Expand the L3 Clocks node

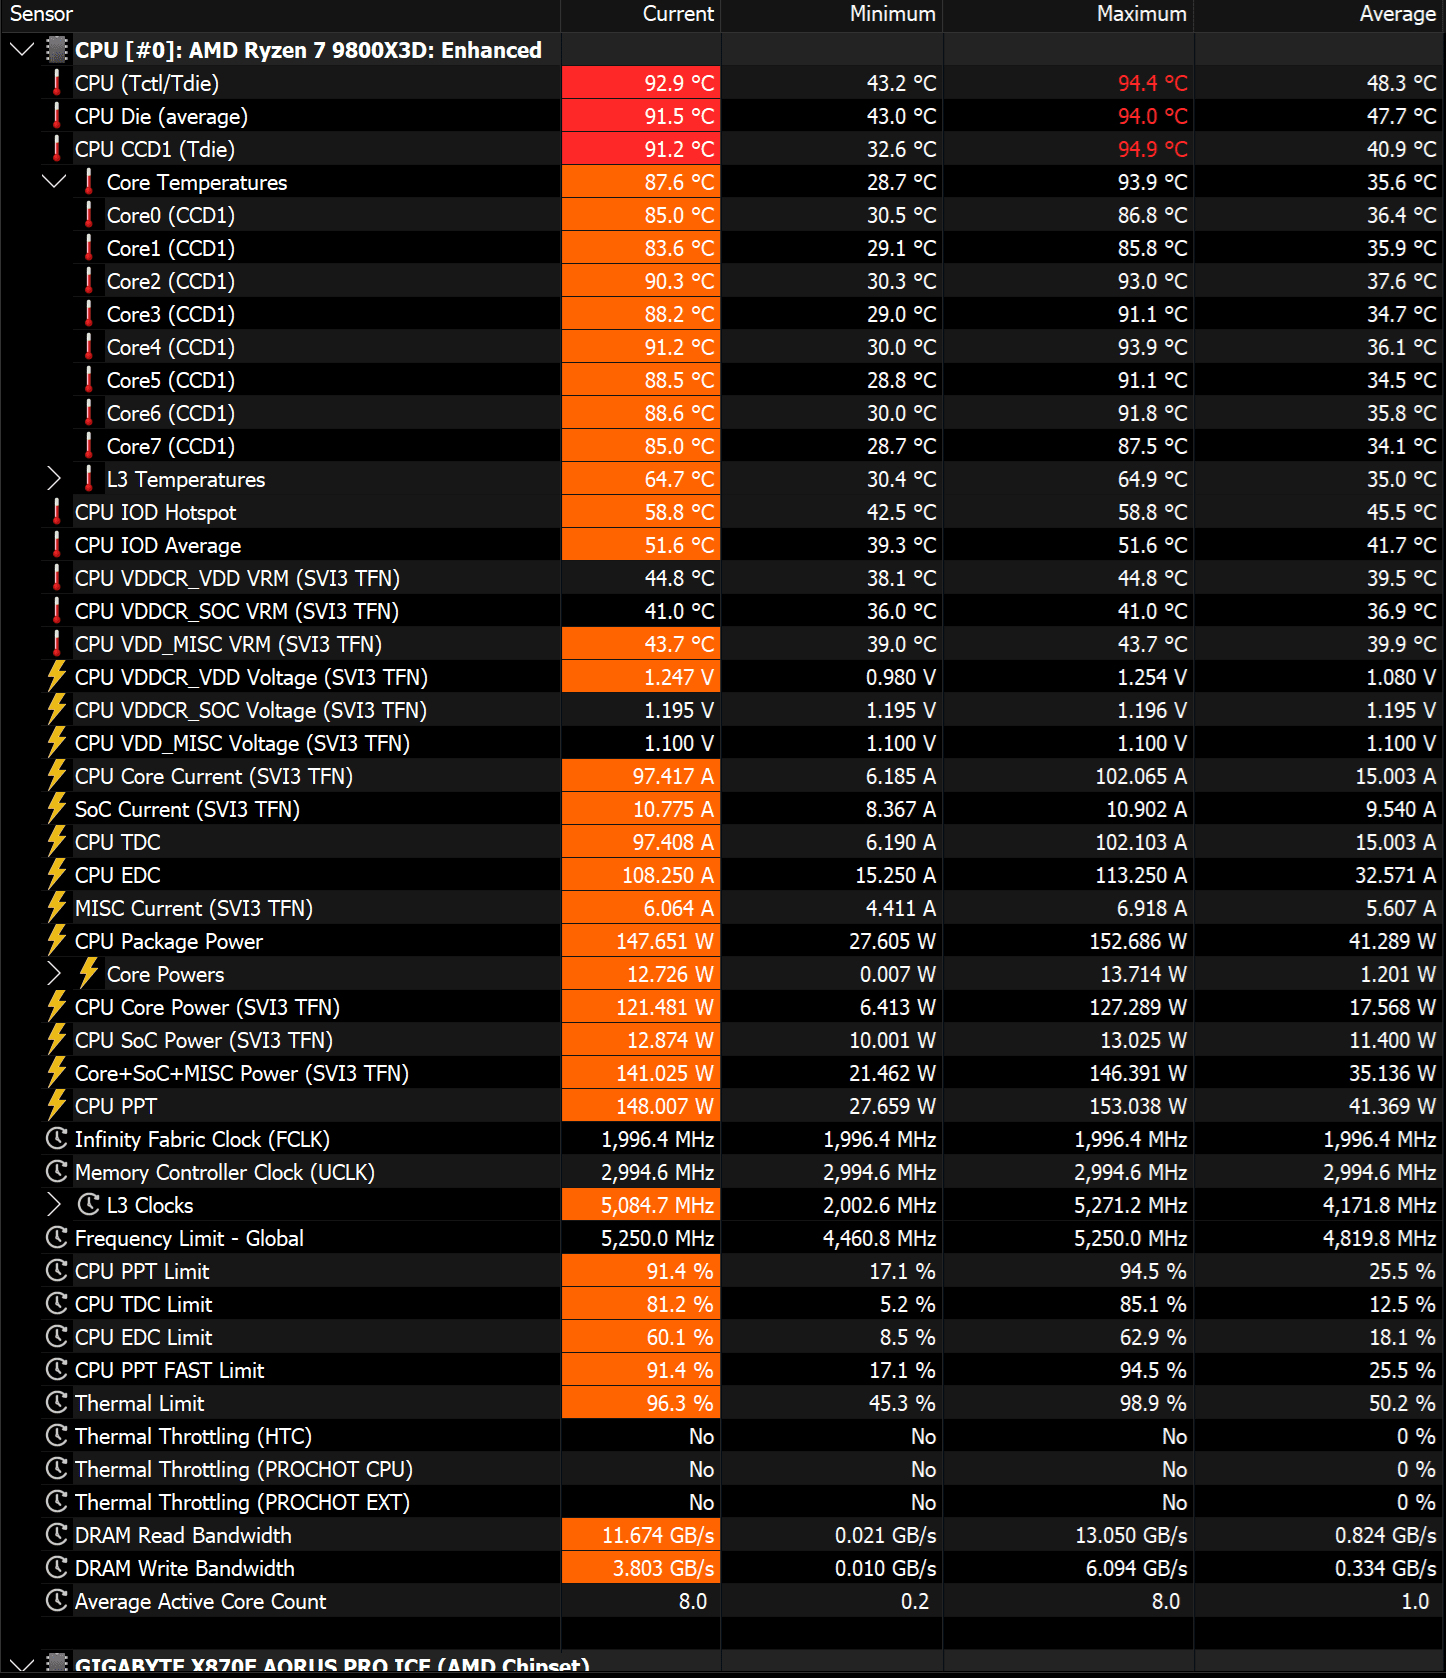tap(54, 1205)
